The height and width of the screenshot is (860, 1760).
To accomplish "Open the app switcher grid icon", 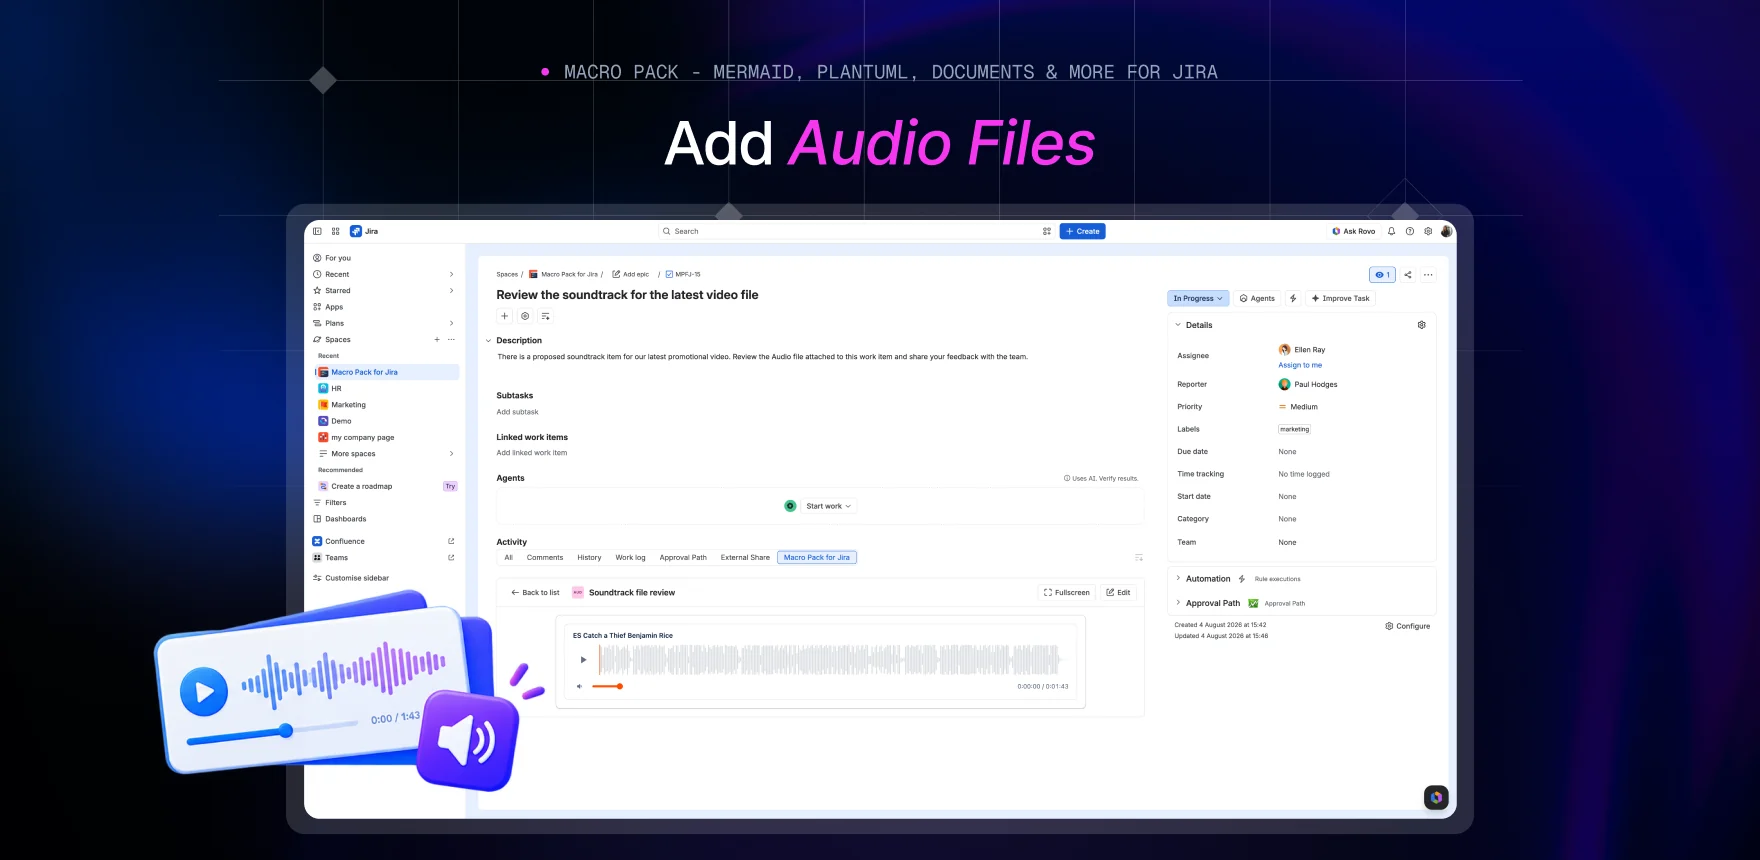I will [x=336, y=231].
